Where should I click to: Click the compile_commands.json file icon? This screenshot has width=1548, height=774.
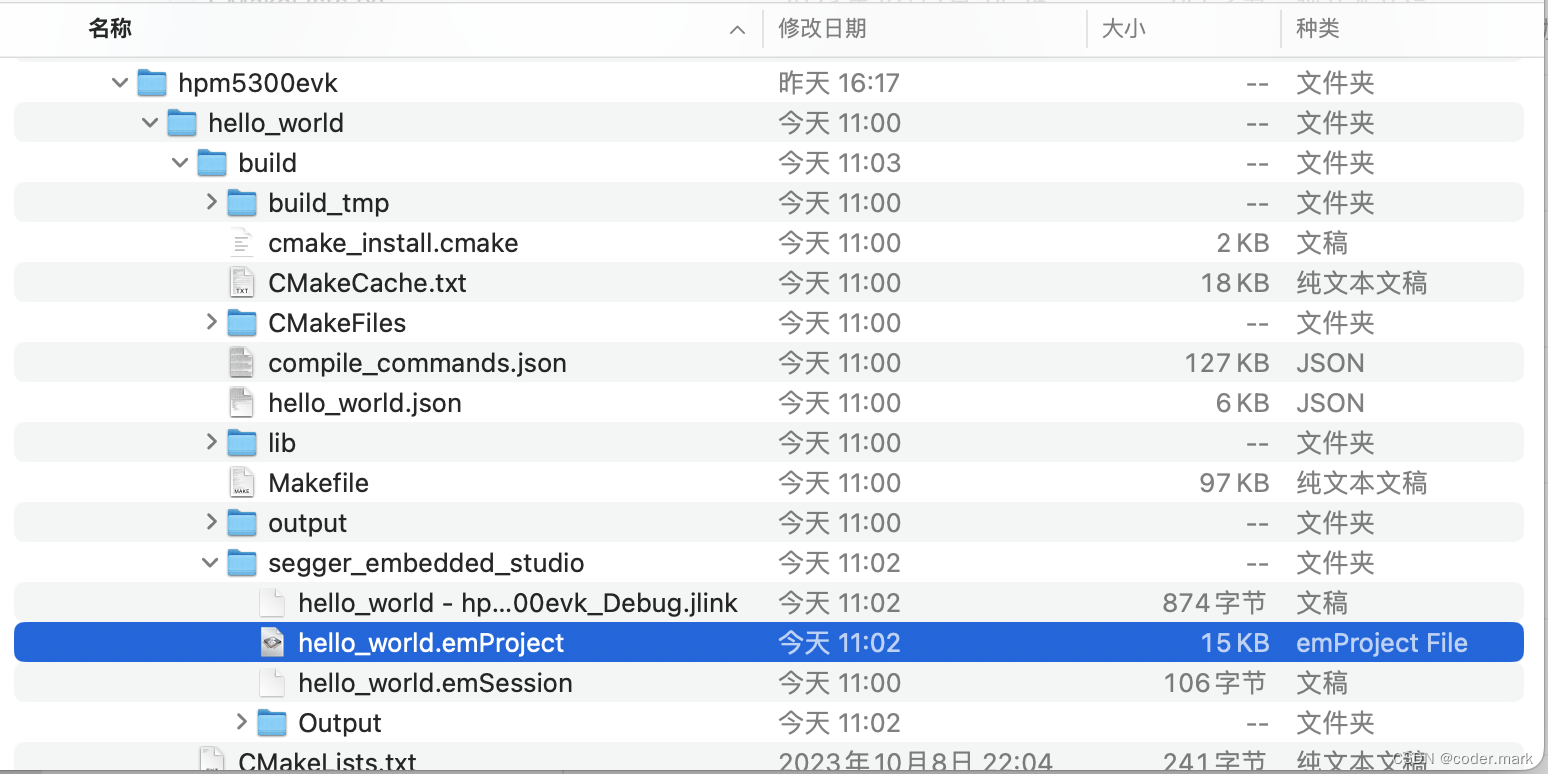point(241,362)
